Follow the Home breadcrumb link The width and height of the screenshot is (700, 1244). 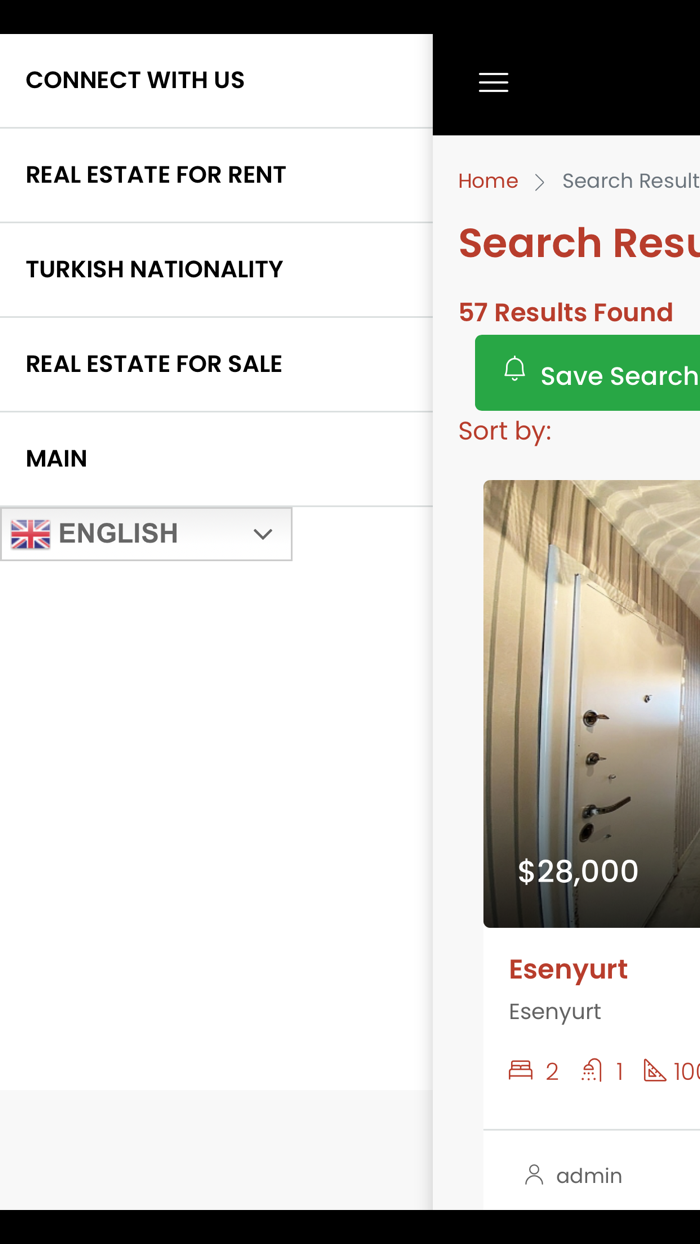(488, 181)
